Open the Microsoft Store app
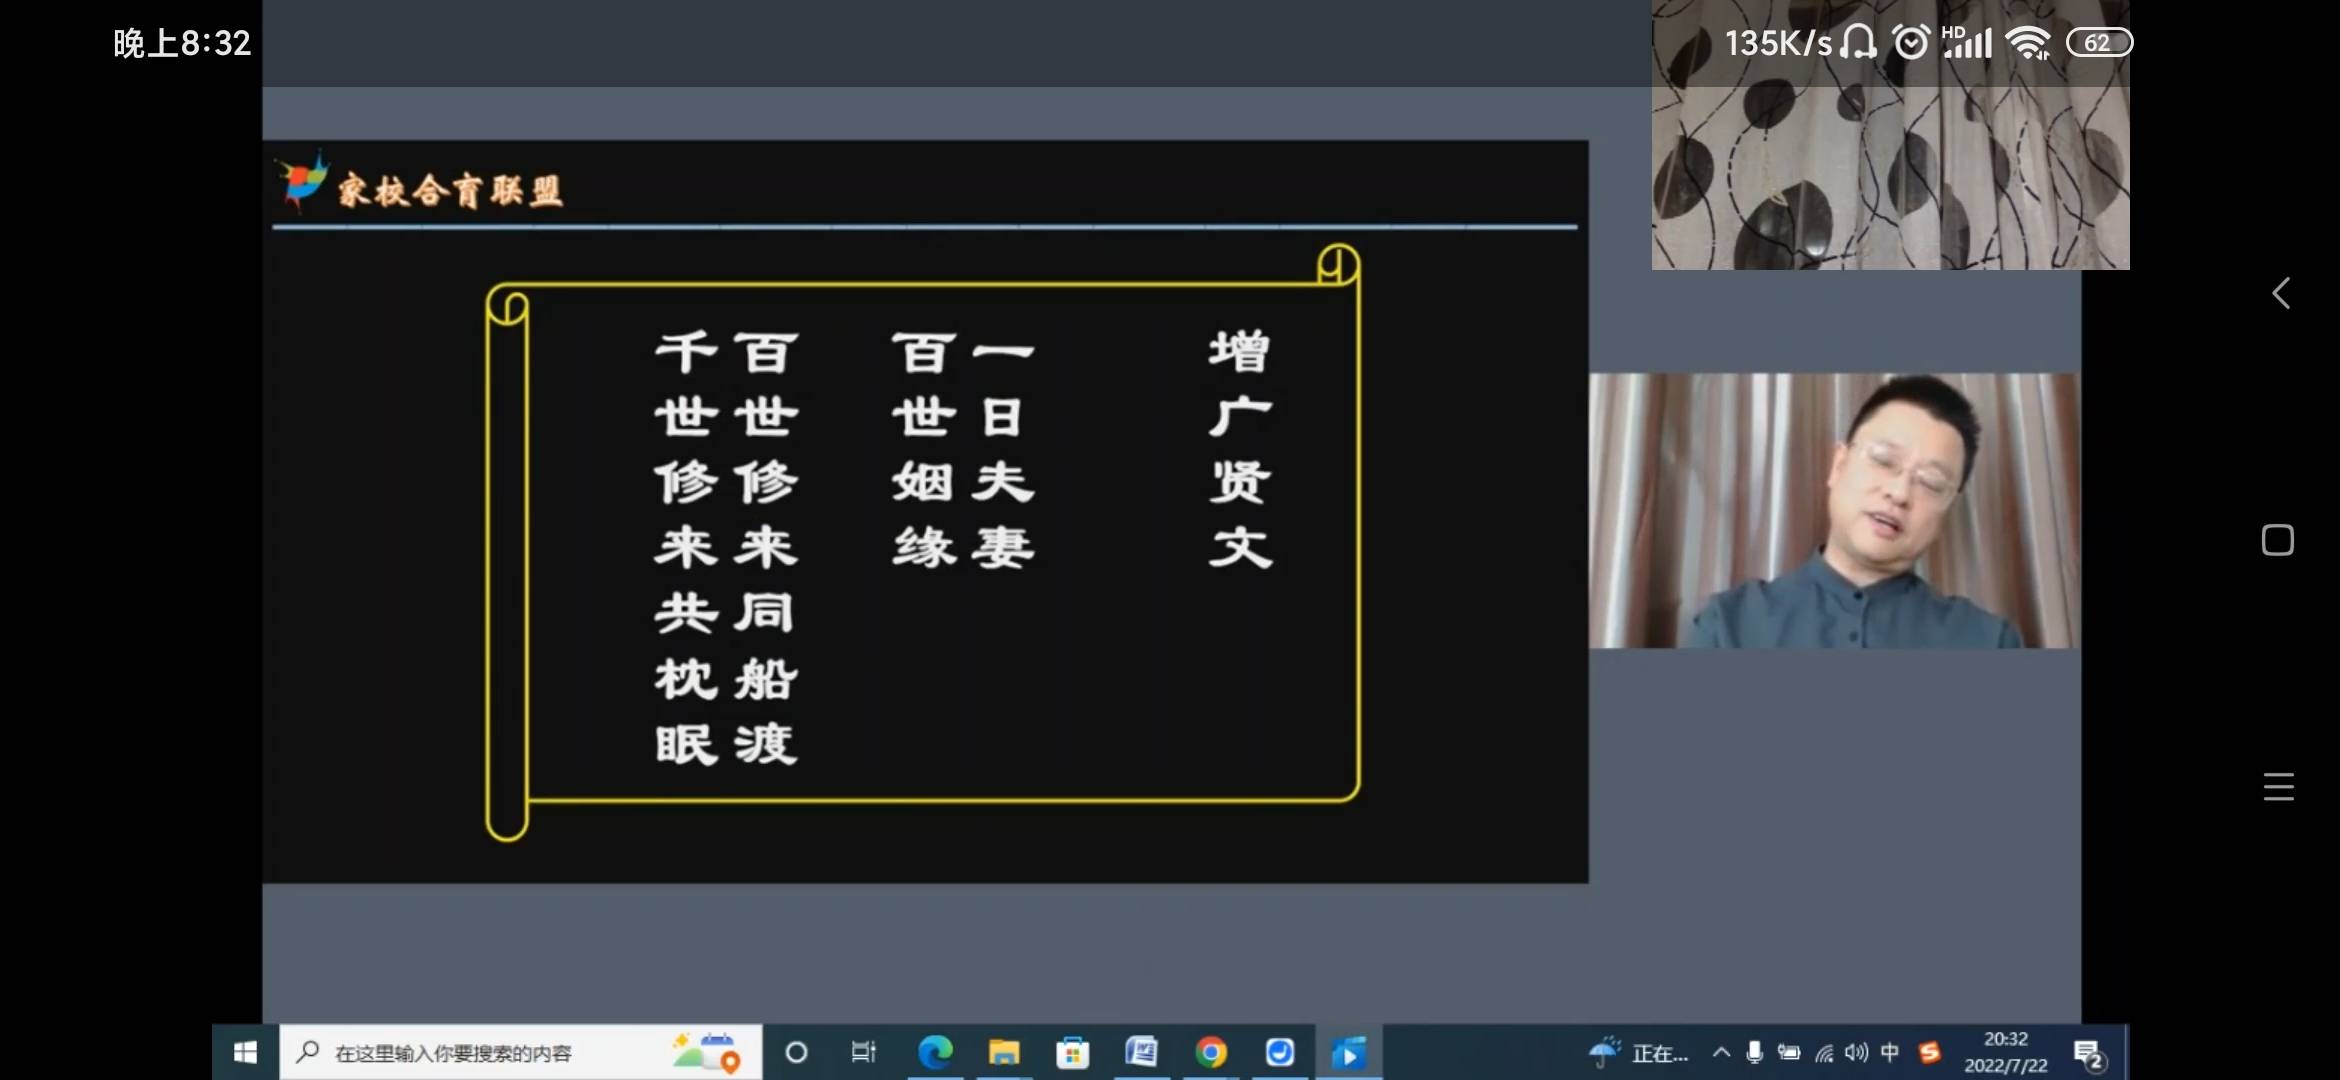Image resolution: width=2340 pixels, height=1080 pixels. tap(1072, 1052)
